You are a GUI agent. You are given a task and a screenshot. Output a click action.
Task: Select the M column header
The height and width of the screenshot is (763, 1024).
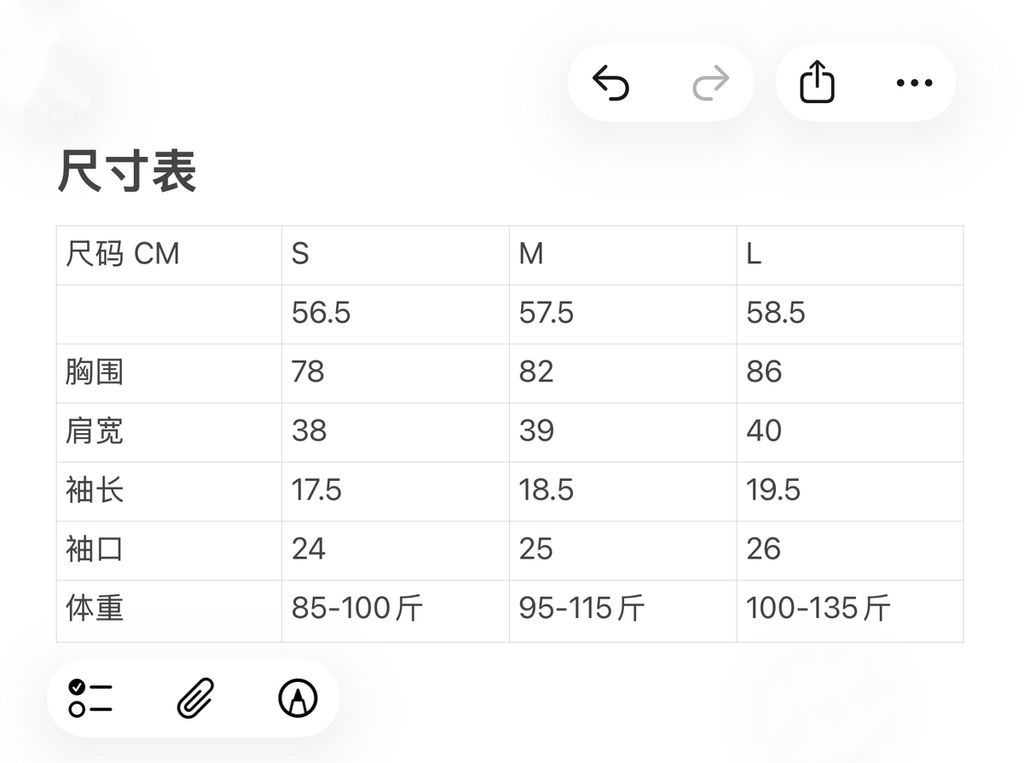click(530, 254)
